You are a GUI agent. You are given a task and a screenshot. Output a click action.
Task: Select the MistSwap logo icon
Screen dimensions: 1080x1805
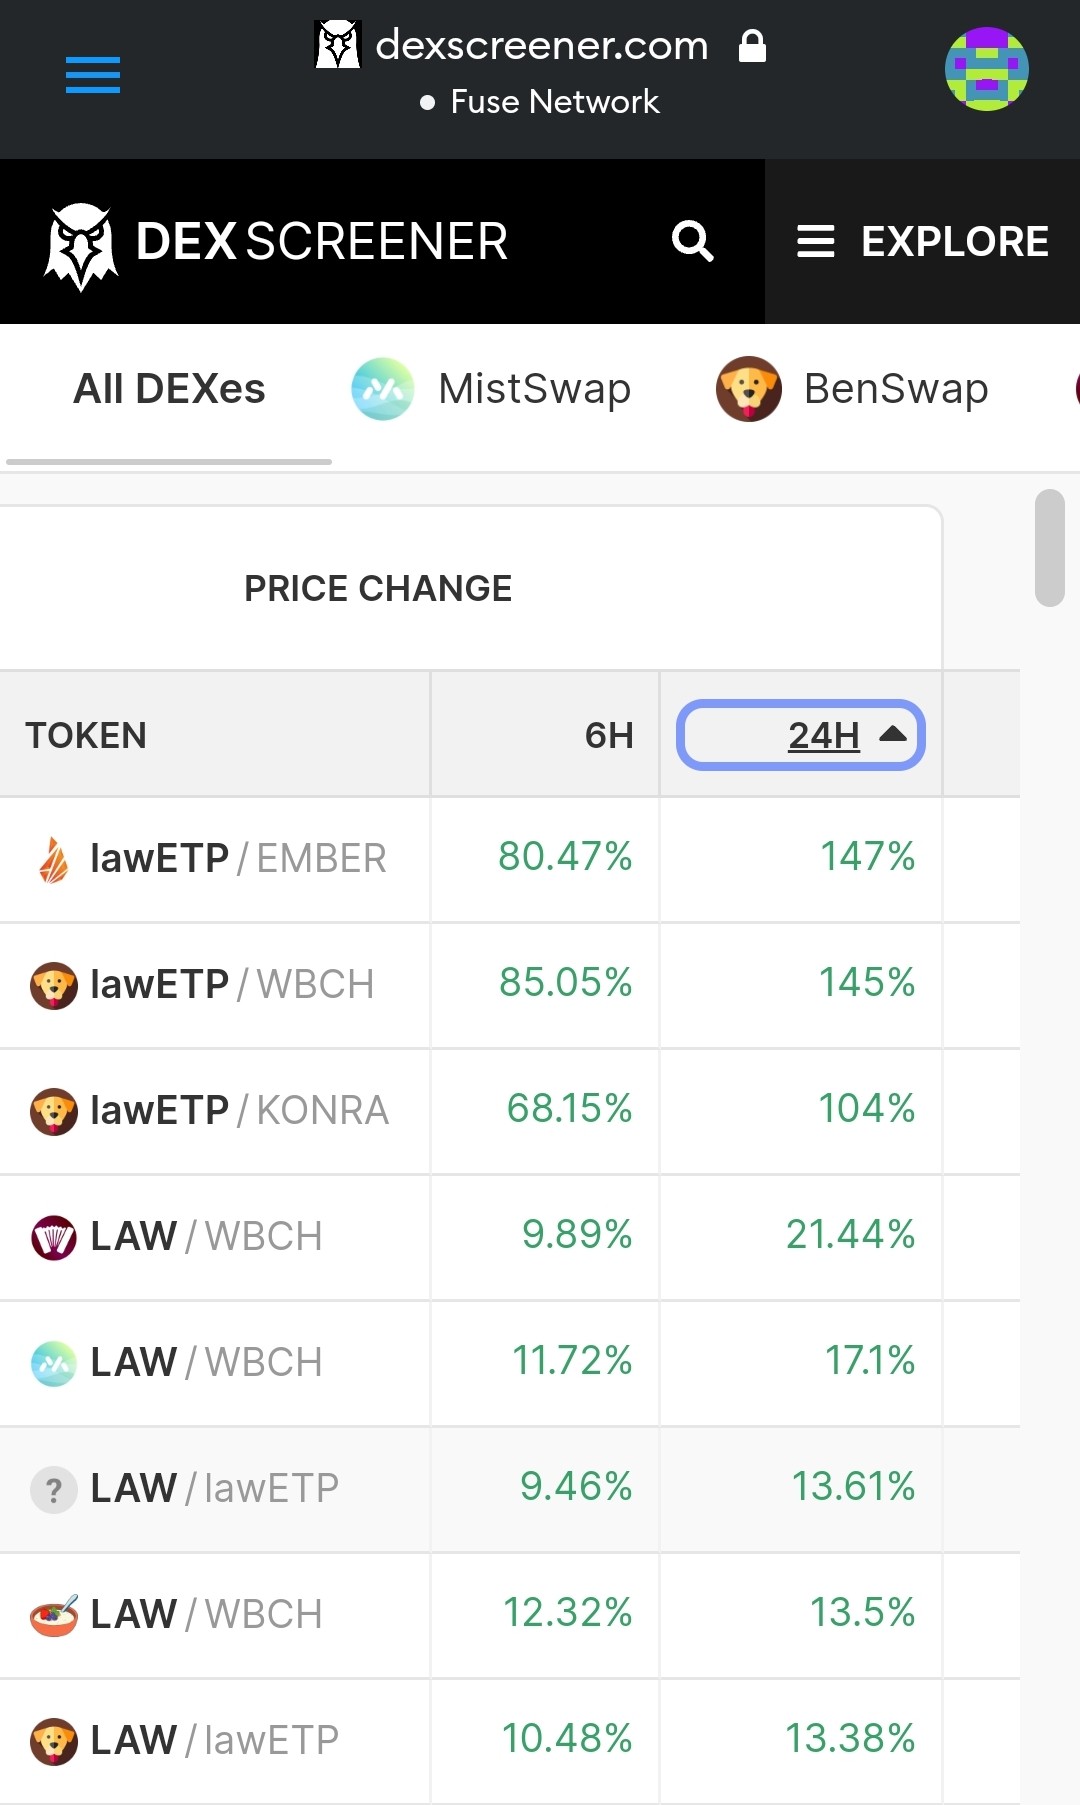click(x=383, y=389)
